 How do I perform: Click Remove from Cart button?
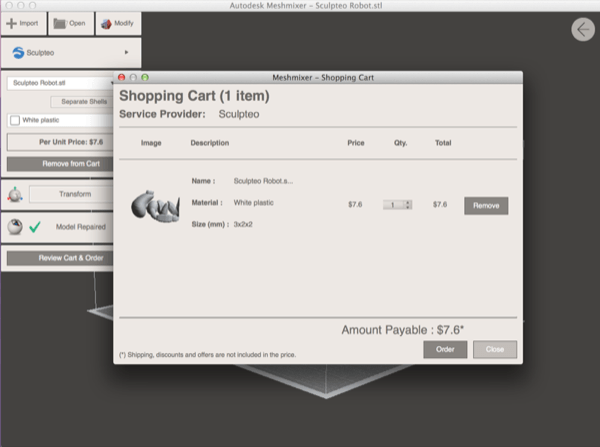[70, 163]
